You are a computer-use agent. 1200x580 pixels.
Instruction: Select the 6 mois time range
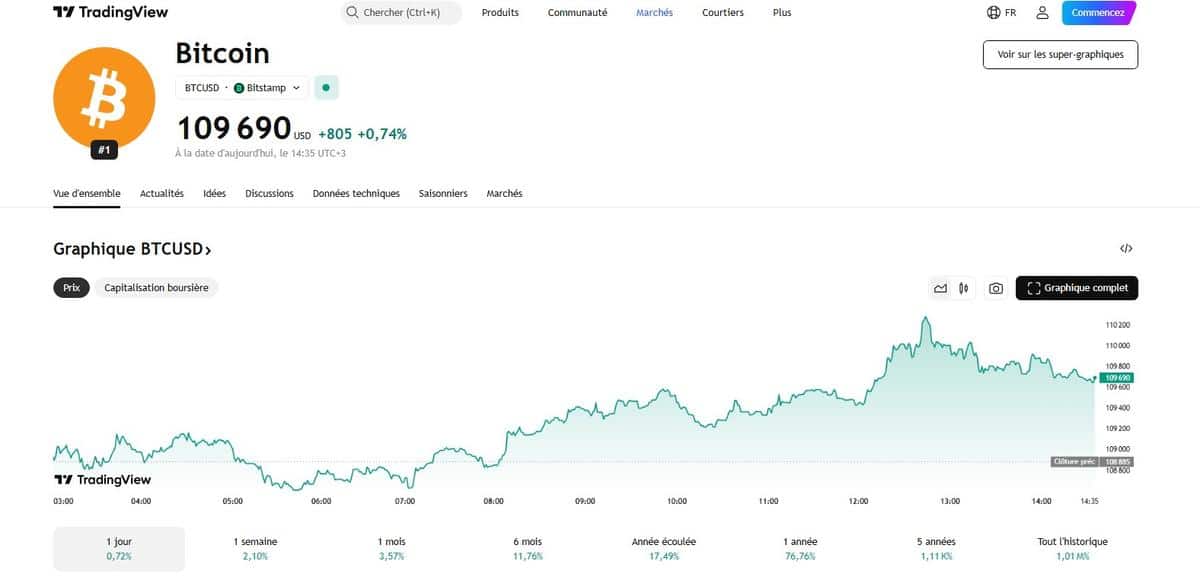528,548
